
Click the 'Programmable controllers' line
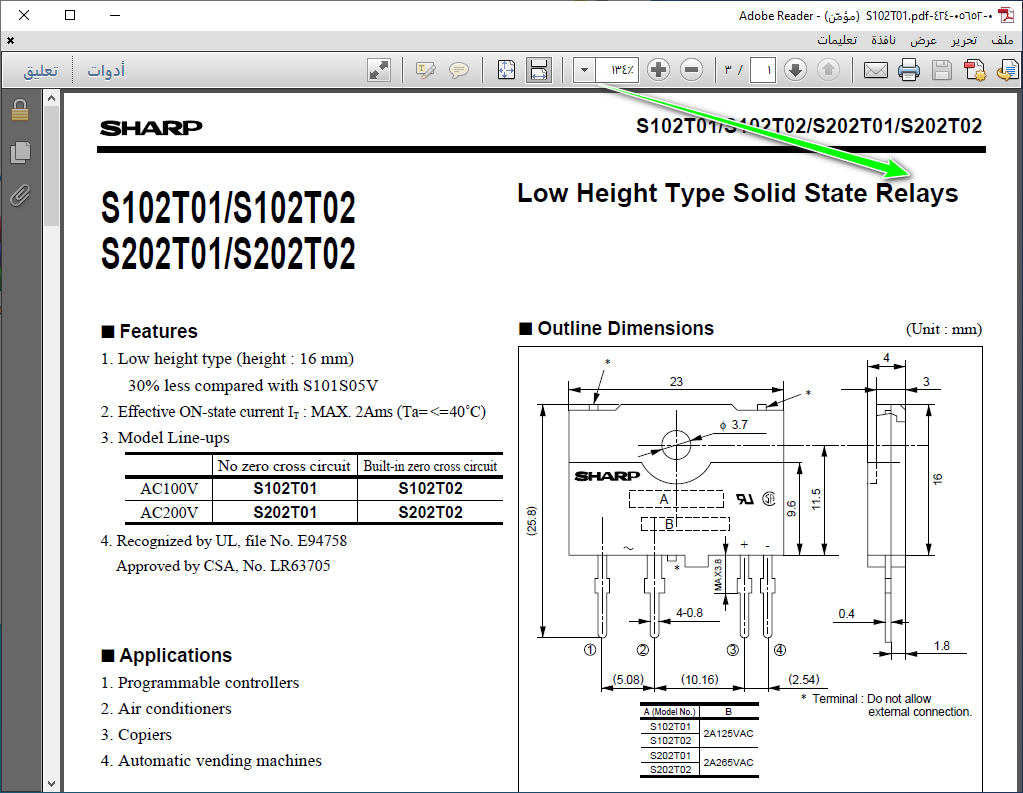pos(200,683)
